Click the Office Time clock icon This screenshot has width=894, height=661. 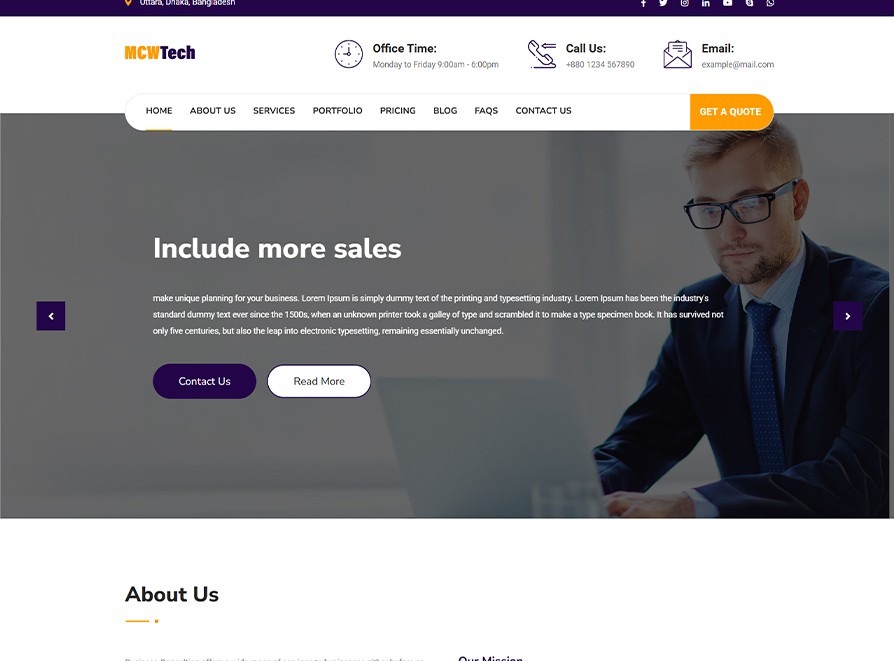348,54
